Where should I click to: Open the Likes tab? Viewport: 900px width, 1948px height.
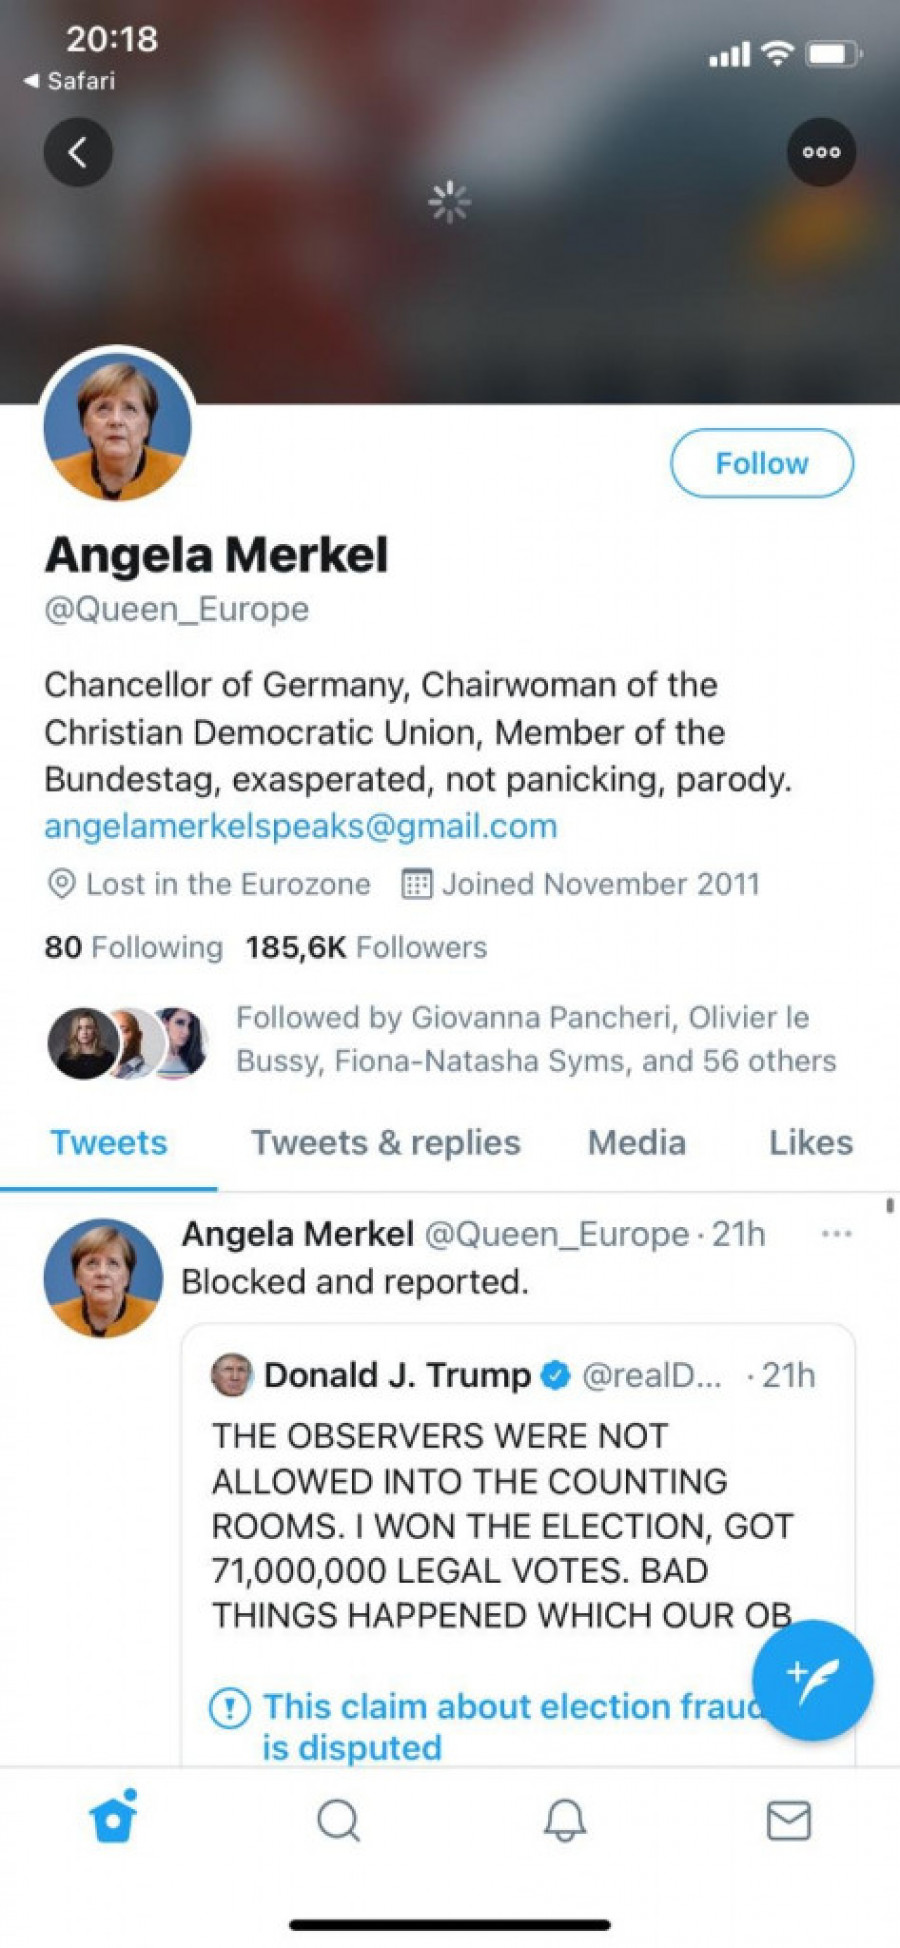click(x=810, y=1143)
